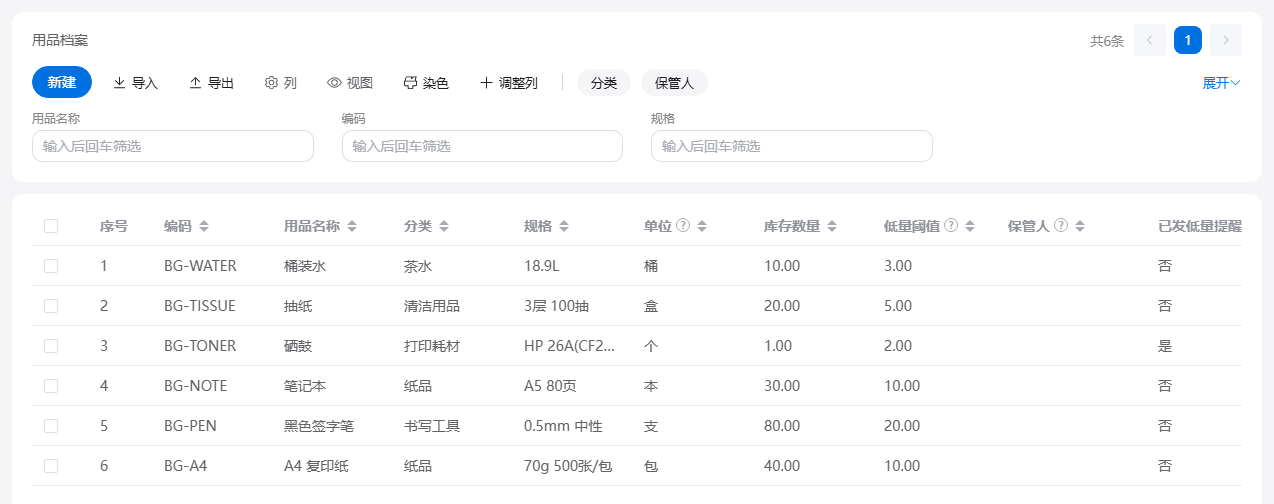Select the 分类 filter chip
This screenshot has height=504, width=1274.
pyautogui.click(x=604, y=83)
